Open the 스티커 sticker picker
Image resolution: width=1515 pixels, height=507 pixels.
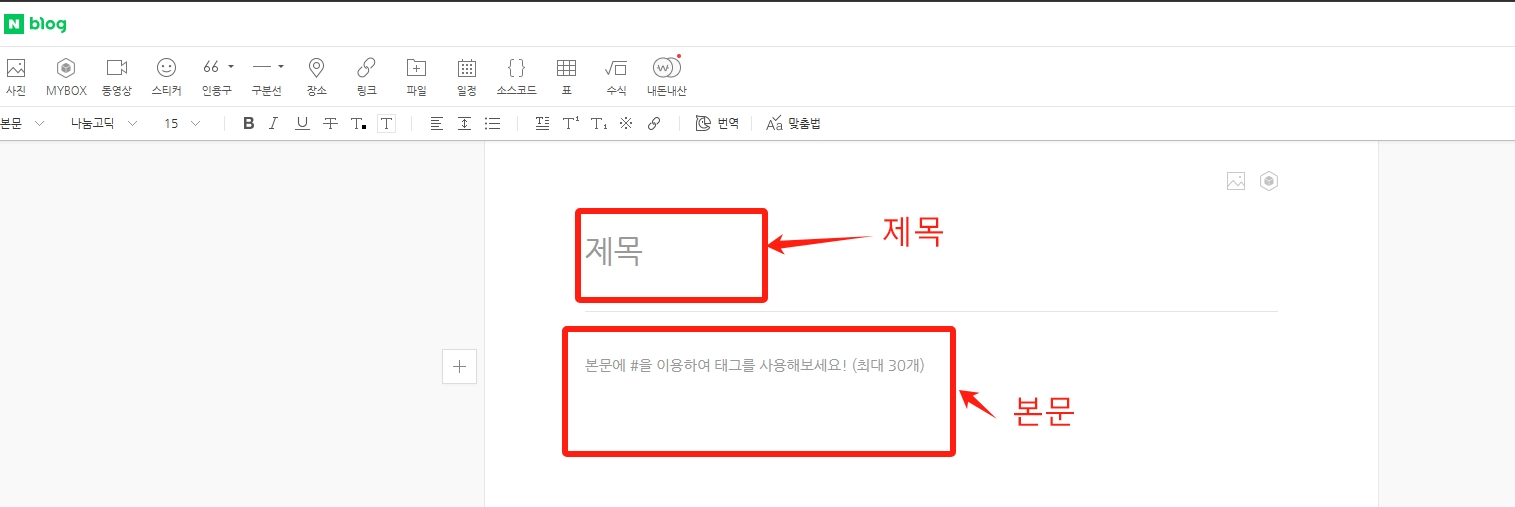166,76
